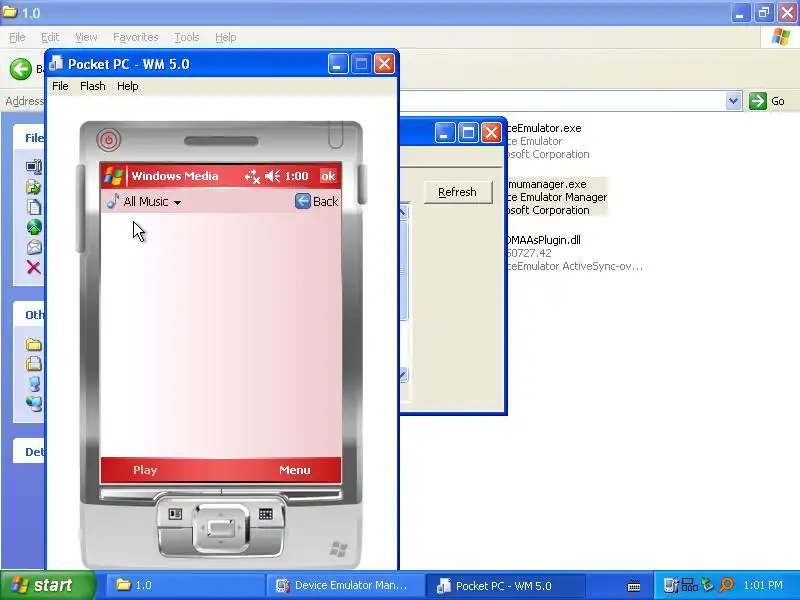
Task: Open Favorites menu in Explorer window
Action: click(x=136, y=37)
